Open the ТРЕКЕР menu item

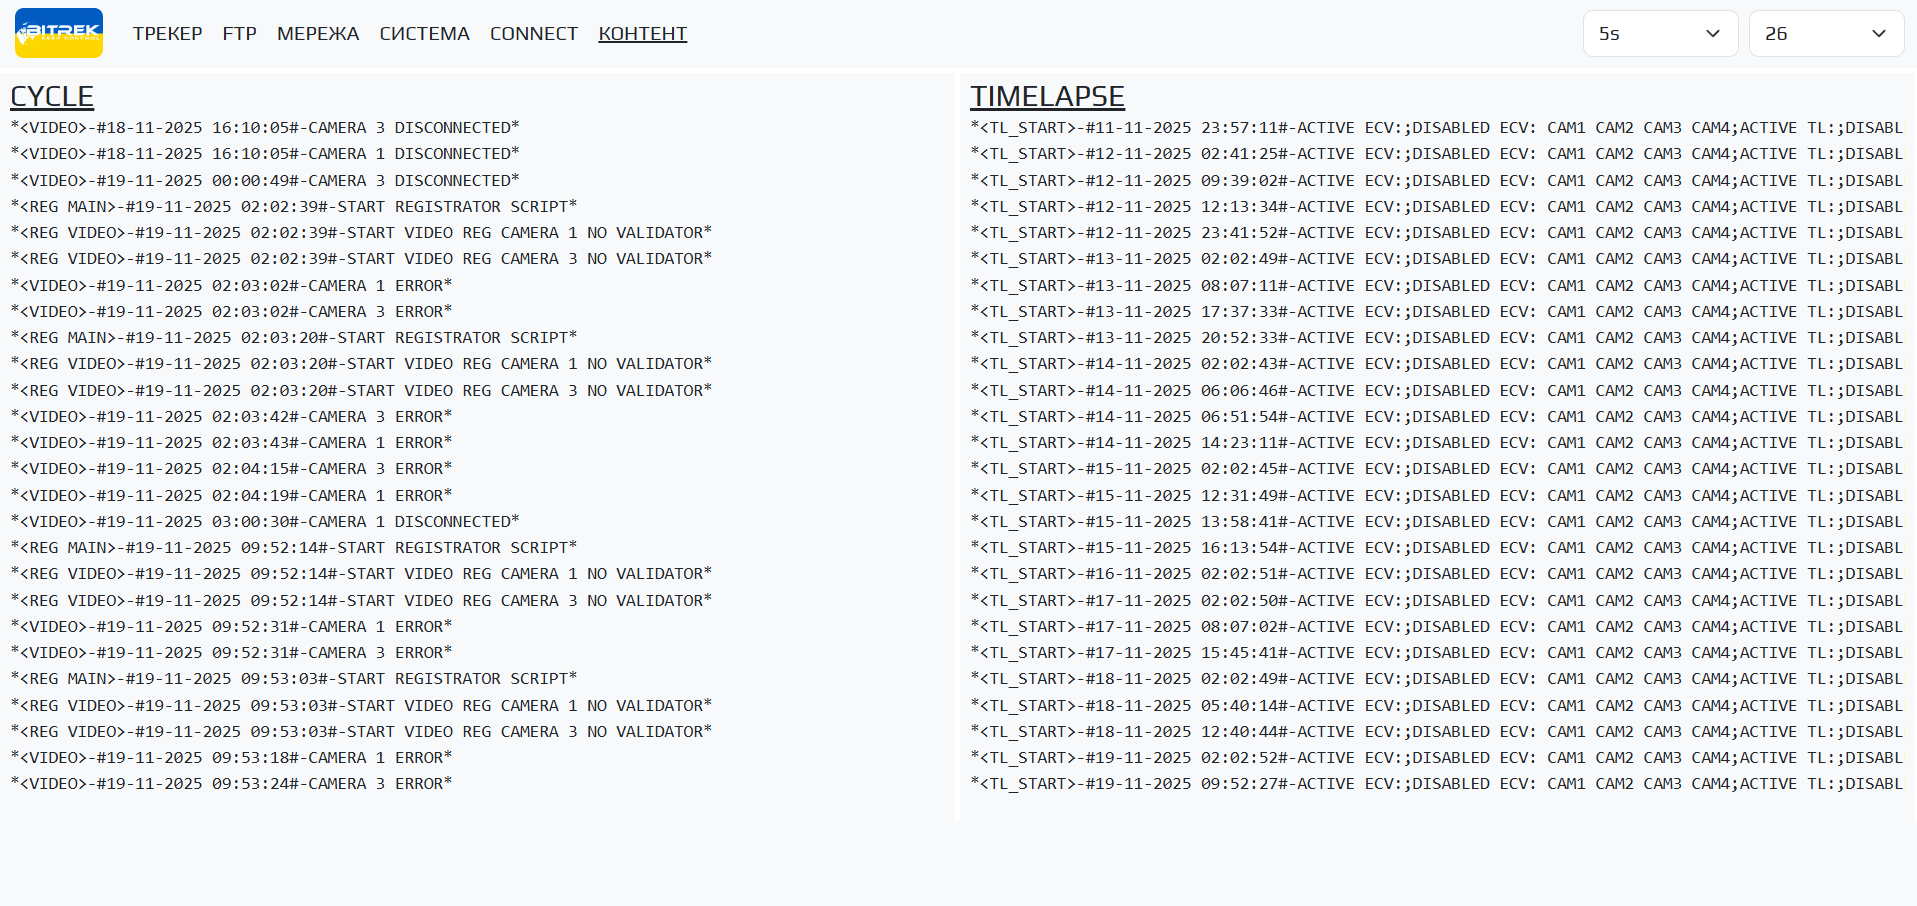[167, 34]
